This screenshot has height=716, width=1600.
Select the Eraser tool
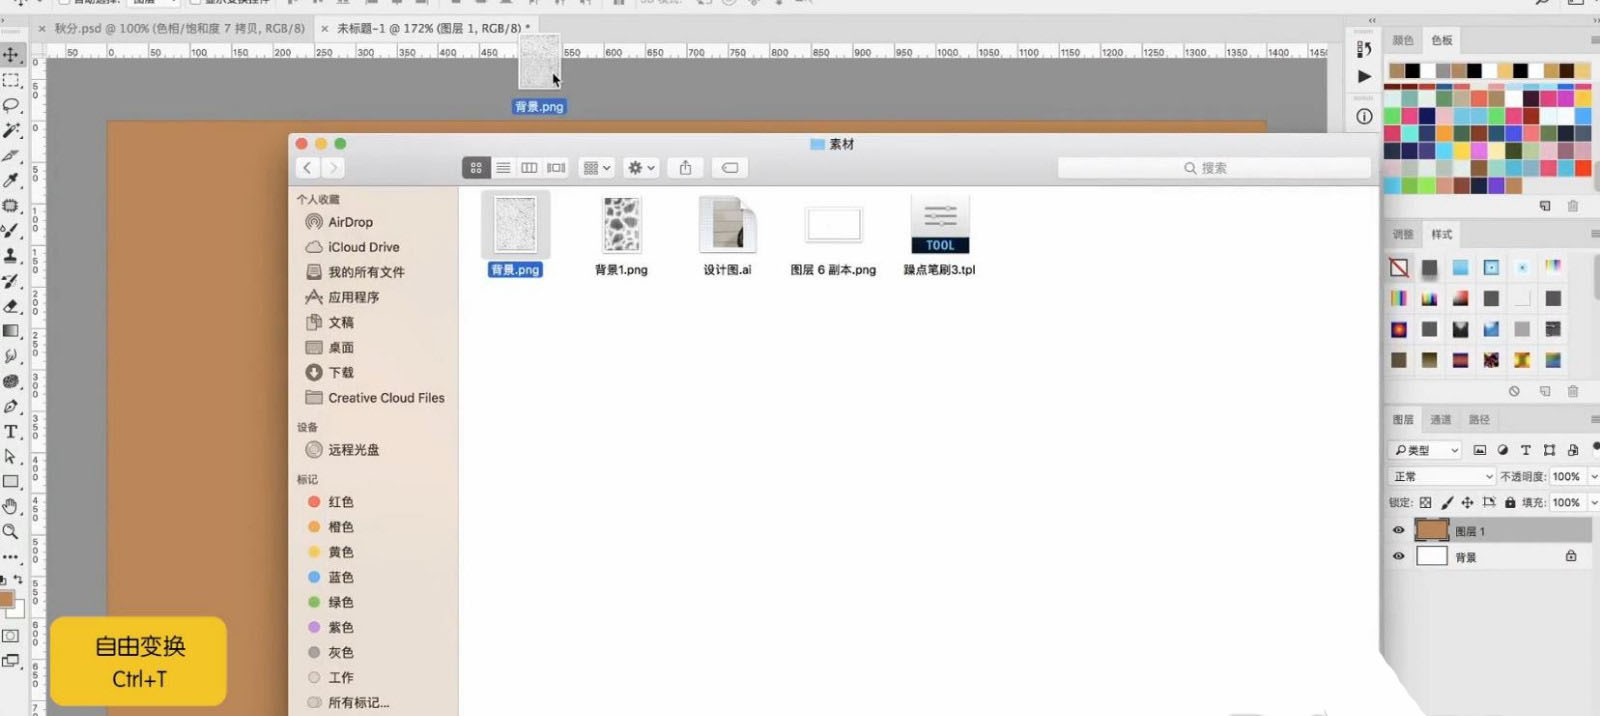tap(11, 306)
